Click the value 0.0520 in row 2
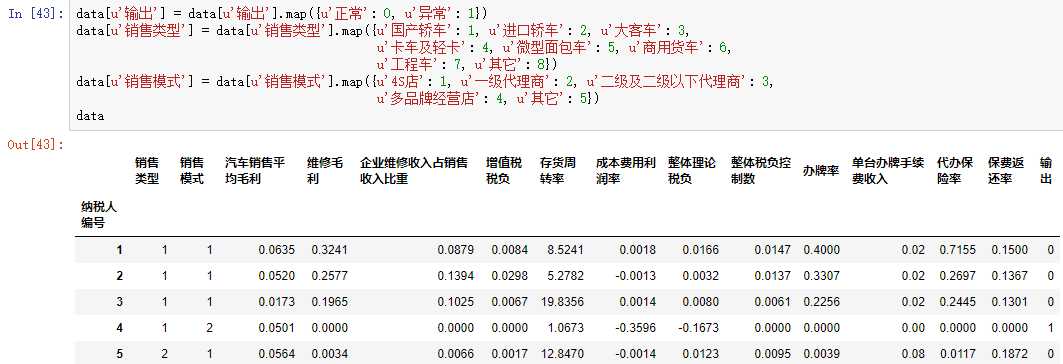Viewport: 1063px width, 364px height. [x=277, y=276]
